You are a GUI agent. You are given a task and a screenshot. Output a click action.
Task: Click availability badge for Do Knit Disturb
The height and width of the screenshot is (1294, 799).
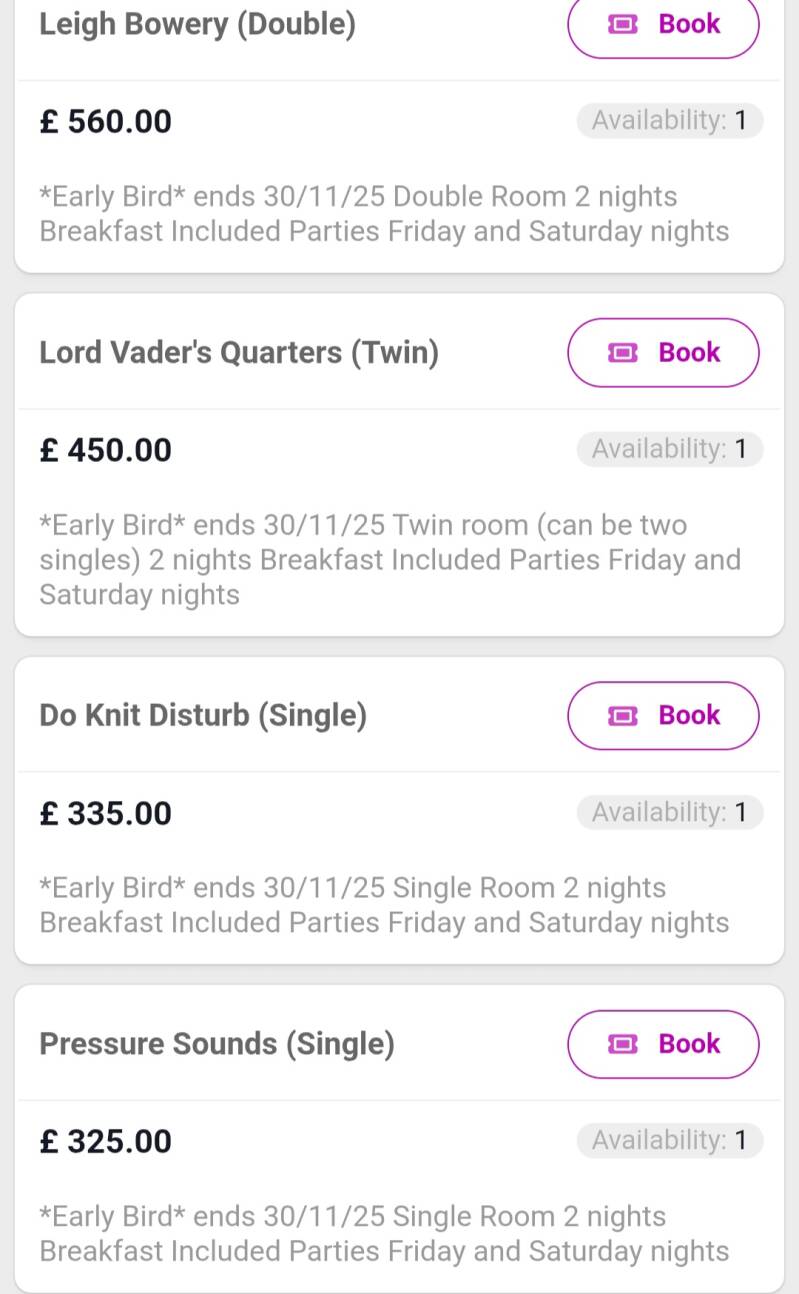pyautogui.click(x=669, y=813)
